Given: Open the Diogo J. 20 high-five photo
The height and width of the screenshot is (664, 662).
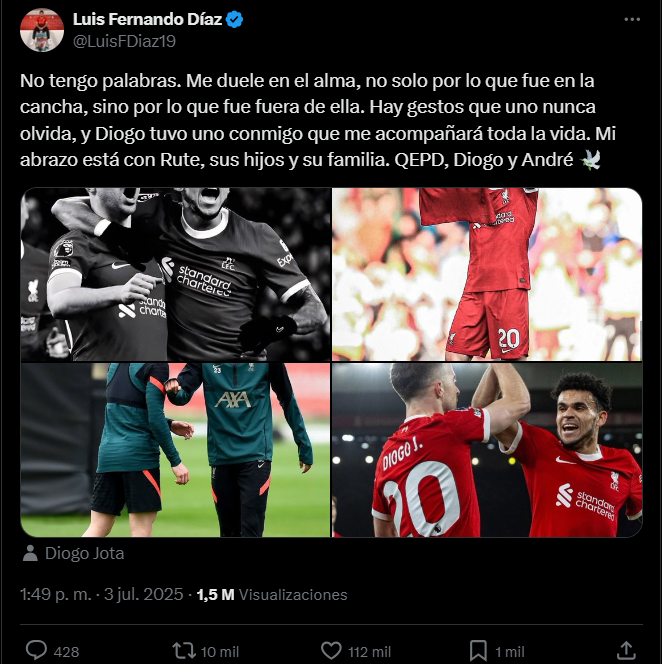Looking at the screenshot, I should [x=487, y=450].
